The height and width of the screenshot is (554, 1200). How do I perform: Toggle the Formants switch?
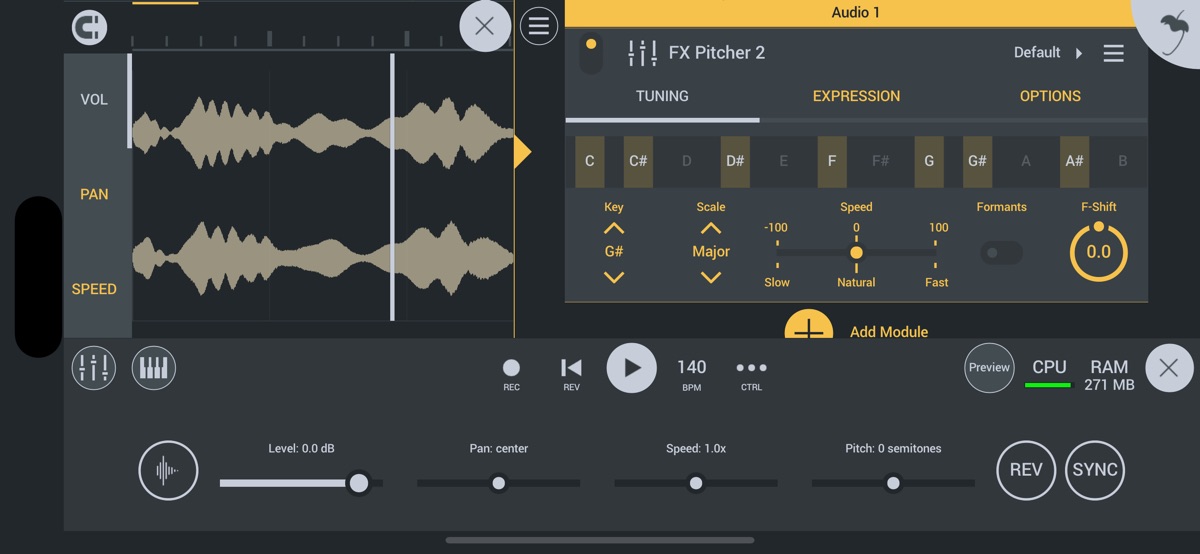pos(1000,253)
